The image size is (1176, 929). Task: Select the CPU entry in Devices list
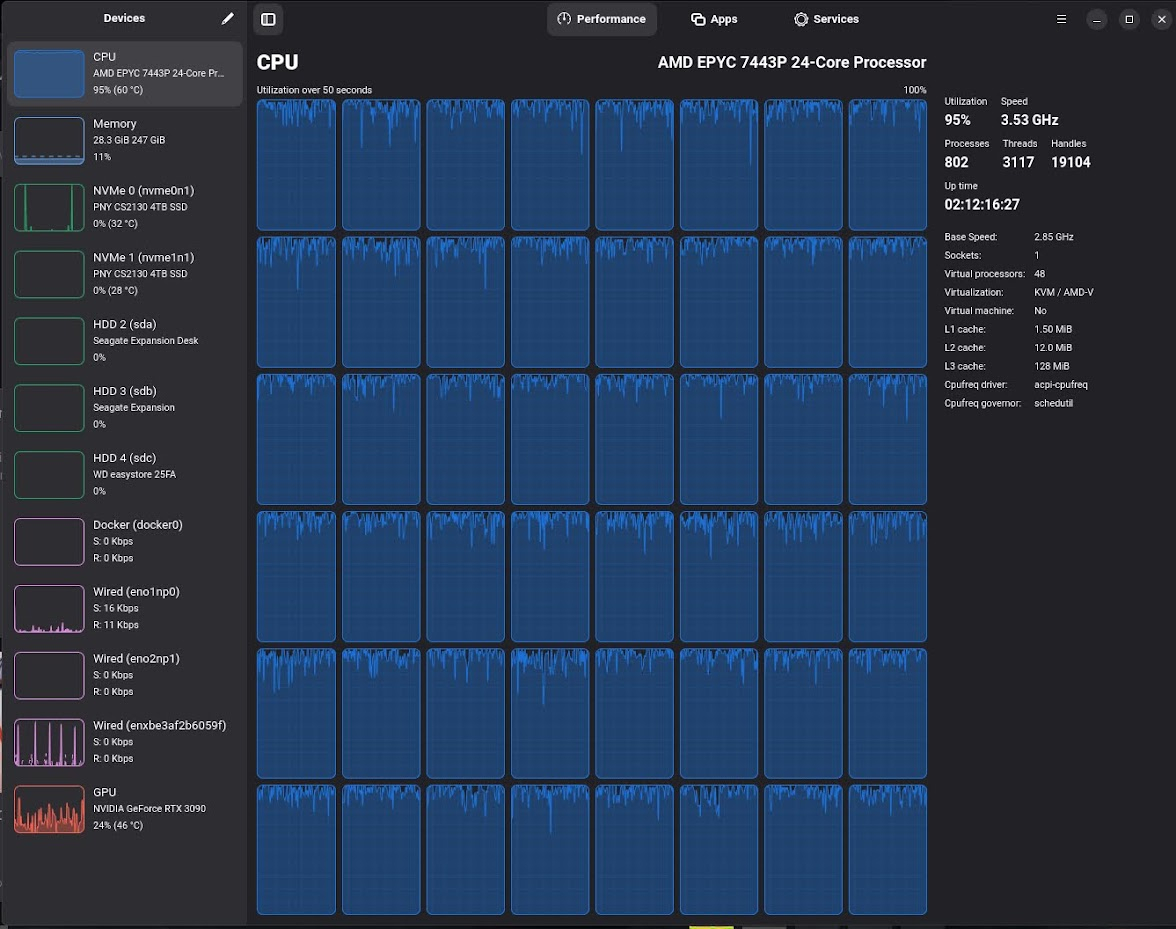[124, 73]
